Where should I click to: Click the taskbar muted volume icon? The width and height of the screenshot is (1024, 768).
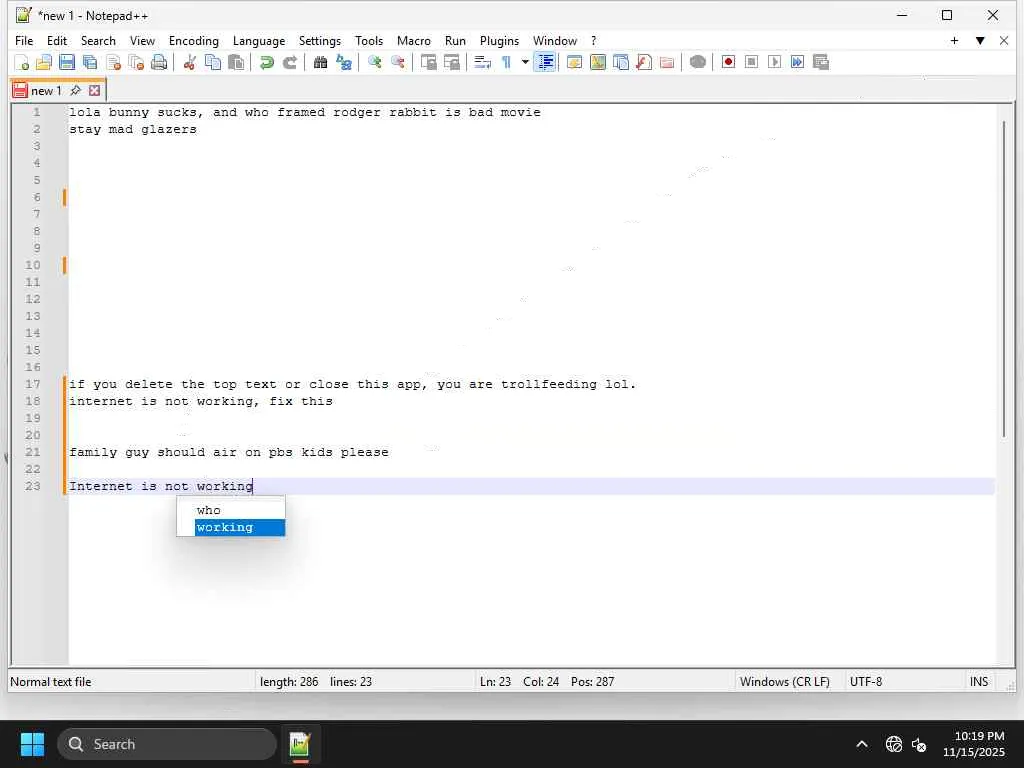point(919,744)
